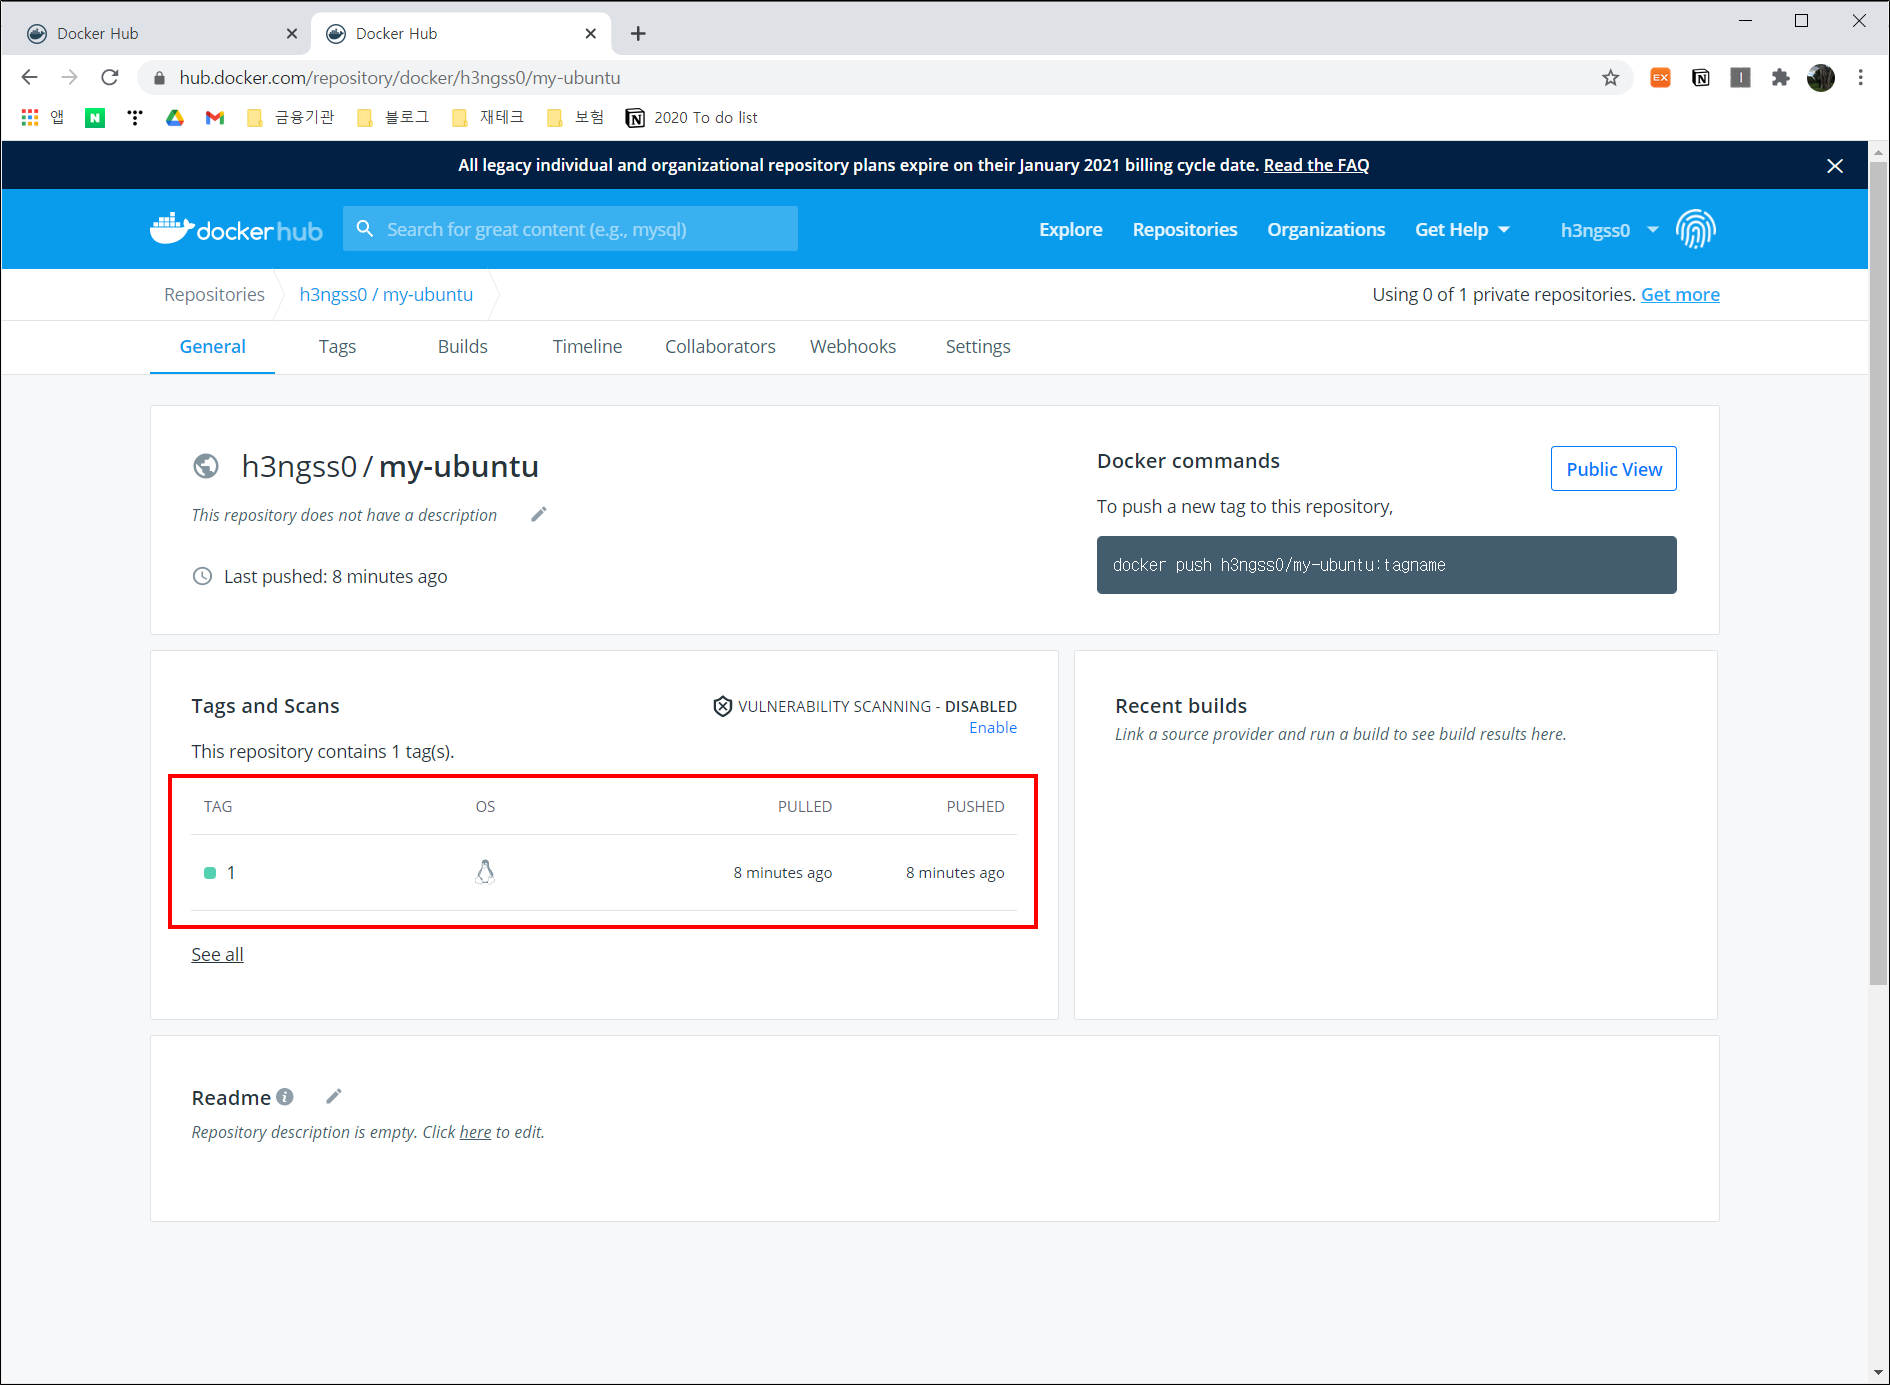
Task: Open the 보험 bookmark folder
Action: coord(575,118)
